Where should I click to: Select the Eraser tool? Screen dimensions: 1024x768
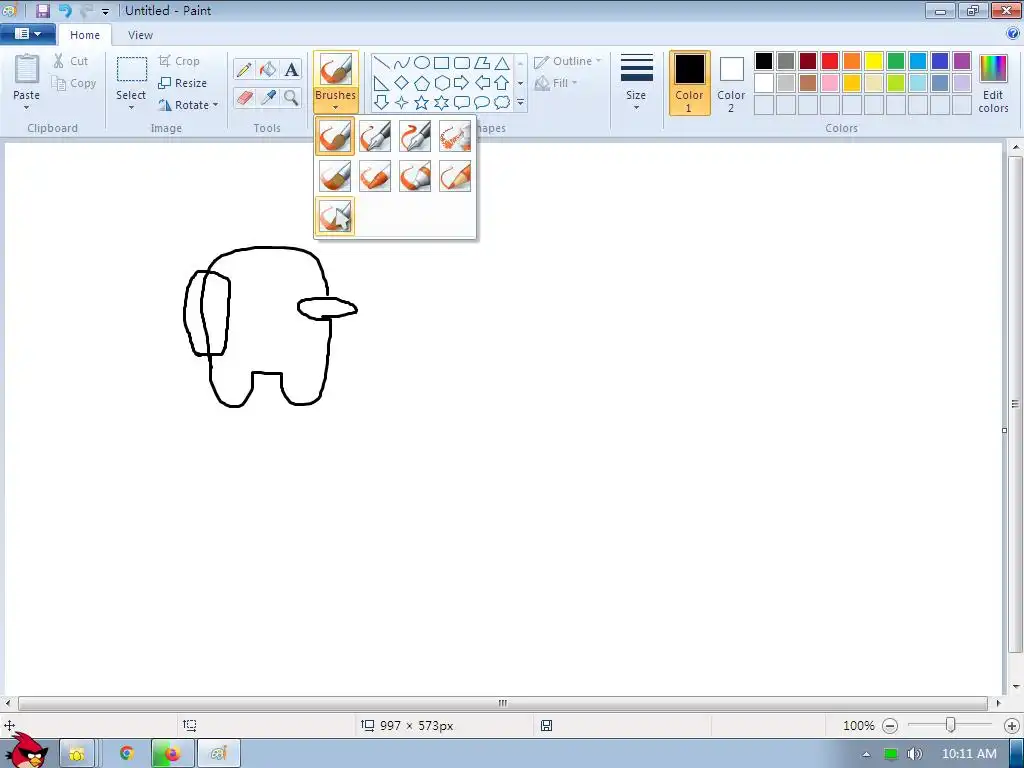pyautogui.click(x=244, y=98)
